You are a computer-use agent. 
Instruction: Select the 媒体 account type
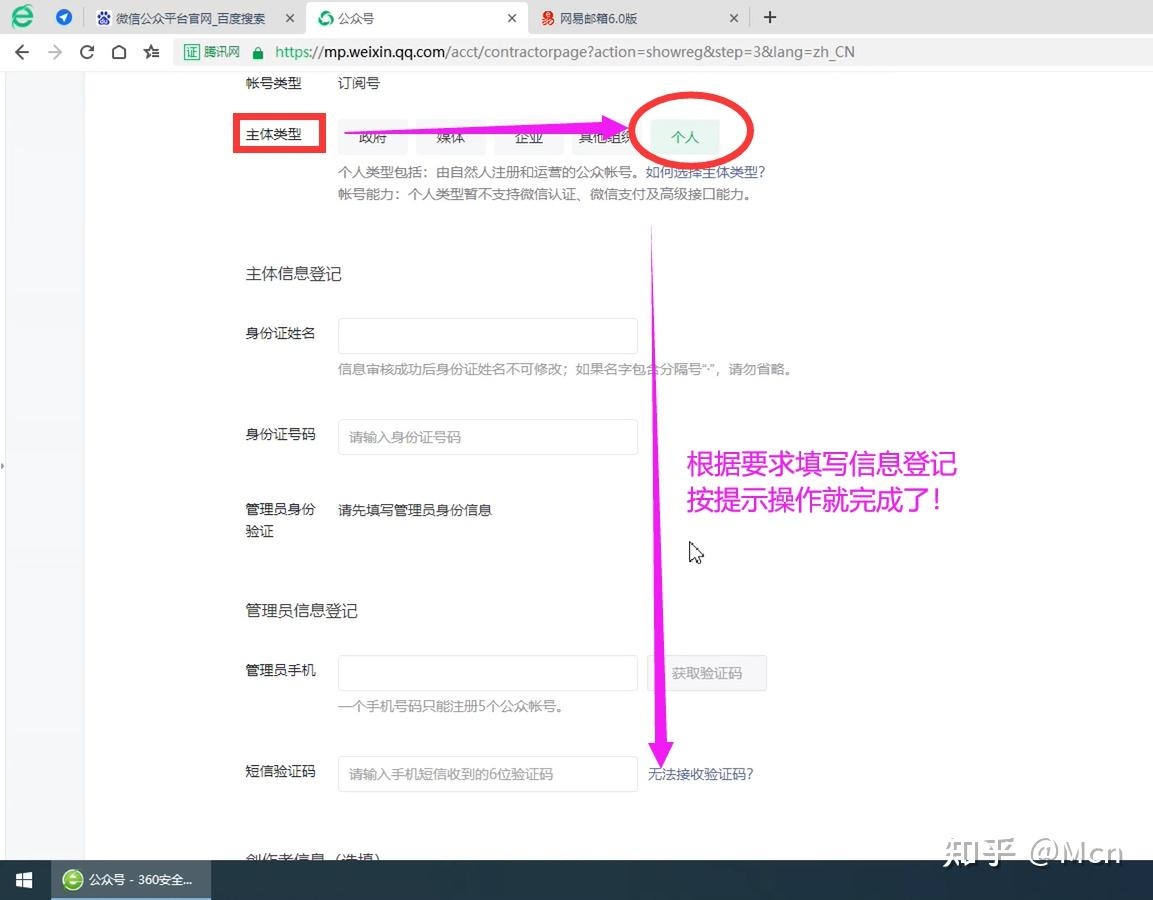click(450, 138)
